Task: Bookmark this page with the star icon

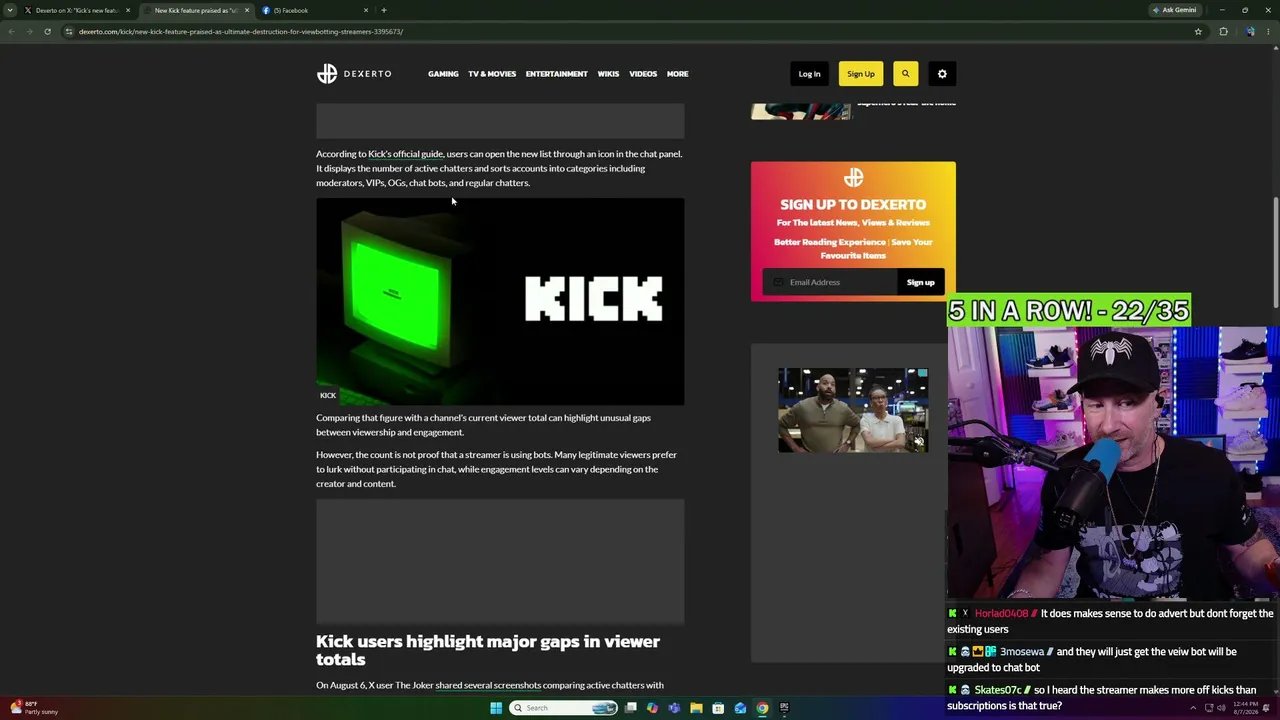Action: (1198, 31)
